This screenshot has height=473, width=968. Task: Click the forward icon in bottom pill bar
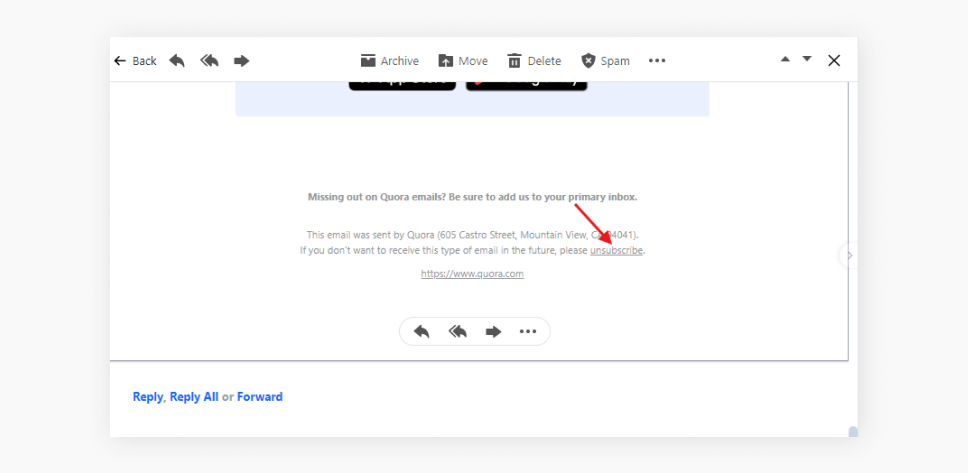pos(493,332)
